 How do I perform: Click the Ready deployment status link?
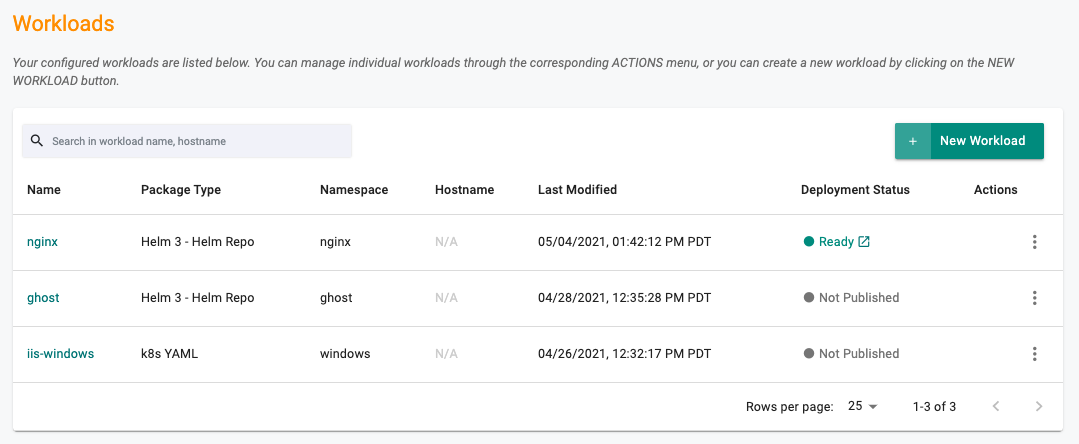point(836,242)
